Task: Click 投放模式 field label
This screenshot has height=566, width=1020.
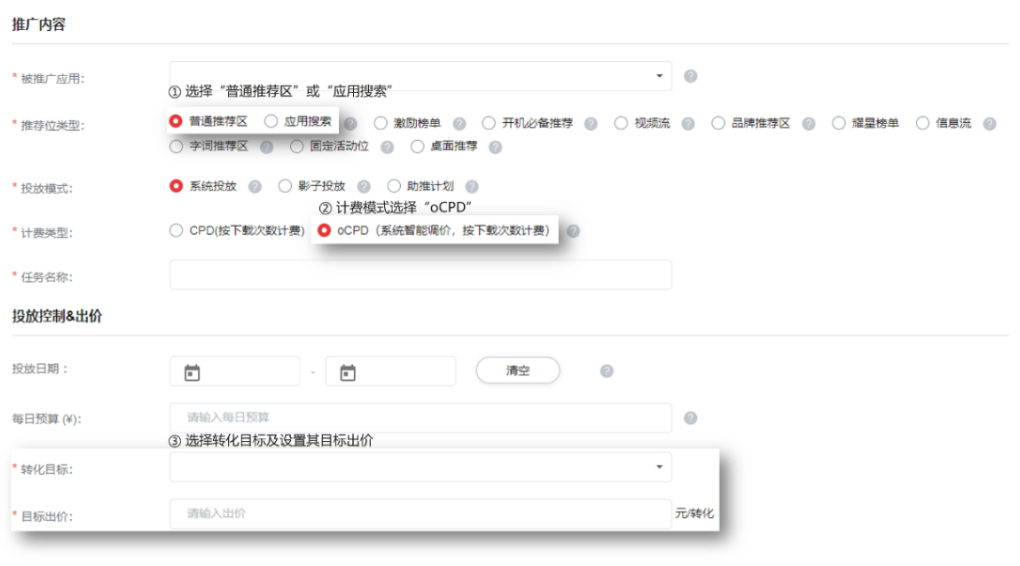Action: [x=47, y=189]
